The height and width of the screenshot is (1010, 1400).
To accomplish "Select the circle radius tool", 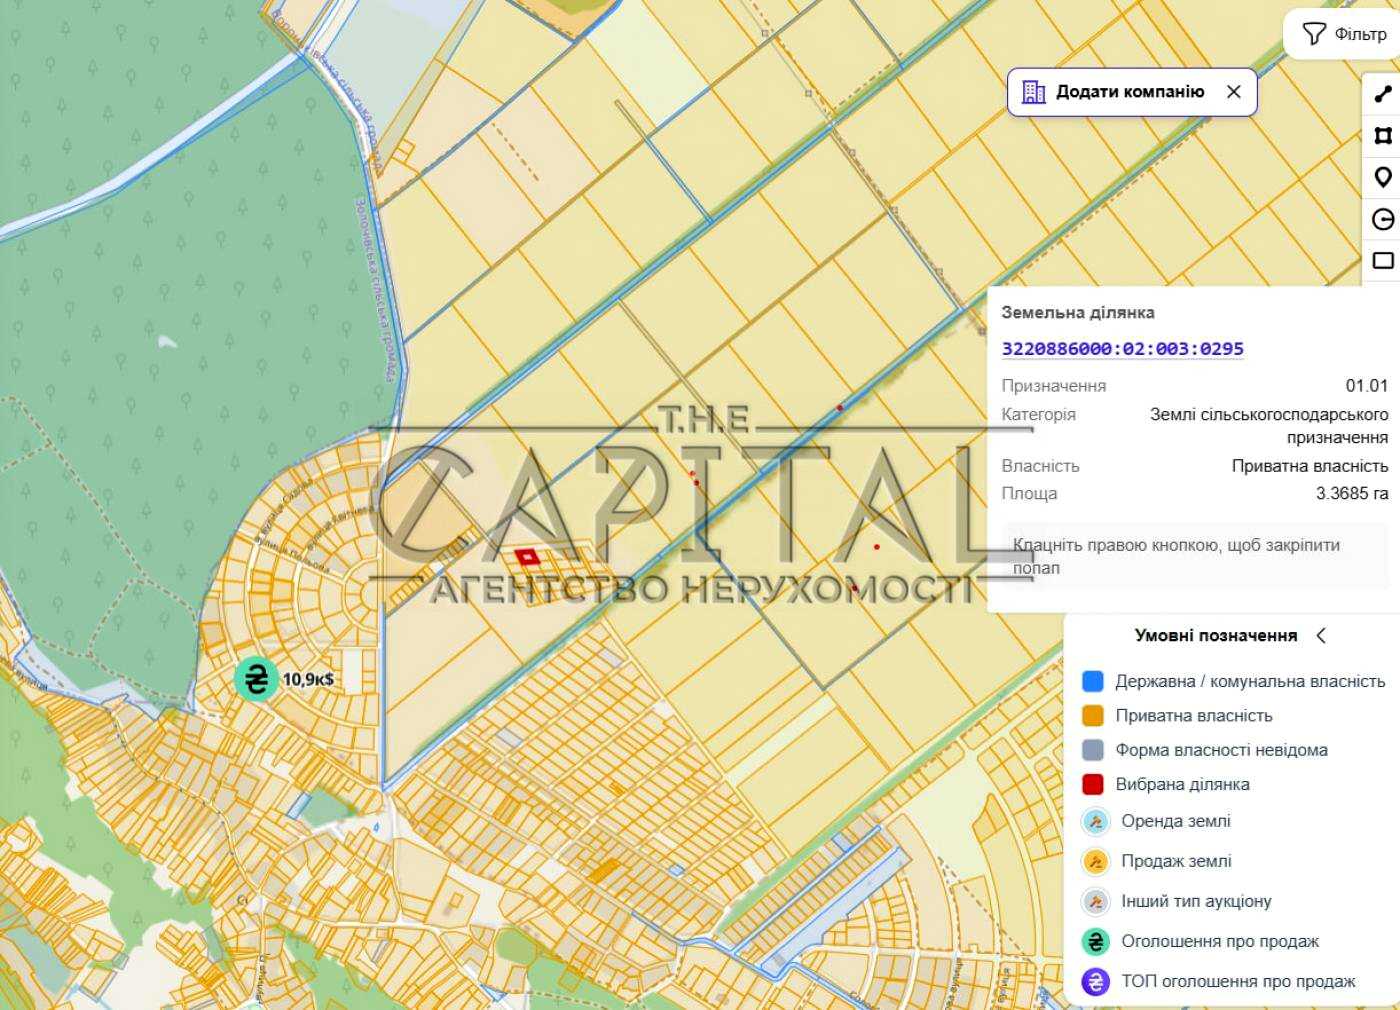I will point(1383,220).
